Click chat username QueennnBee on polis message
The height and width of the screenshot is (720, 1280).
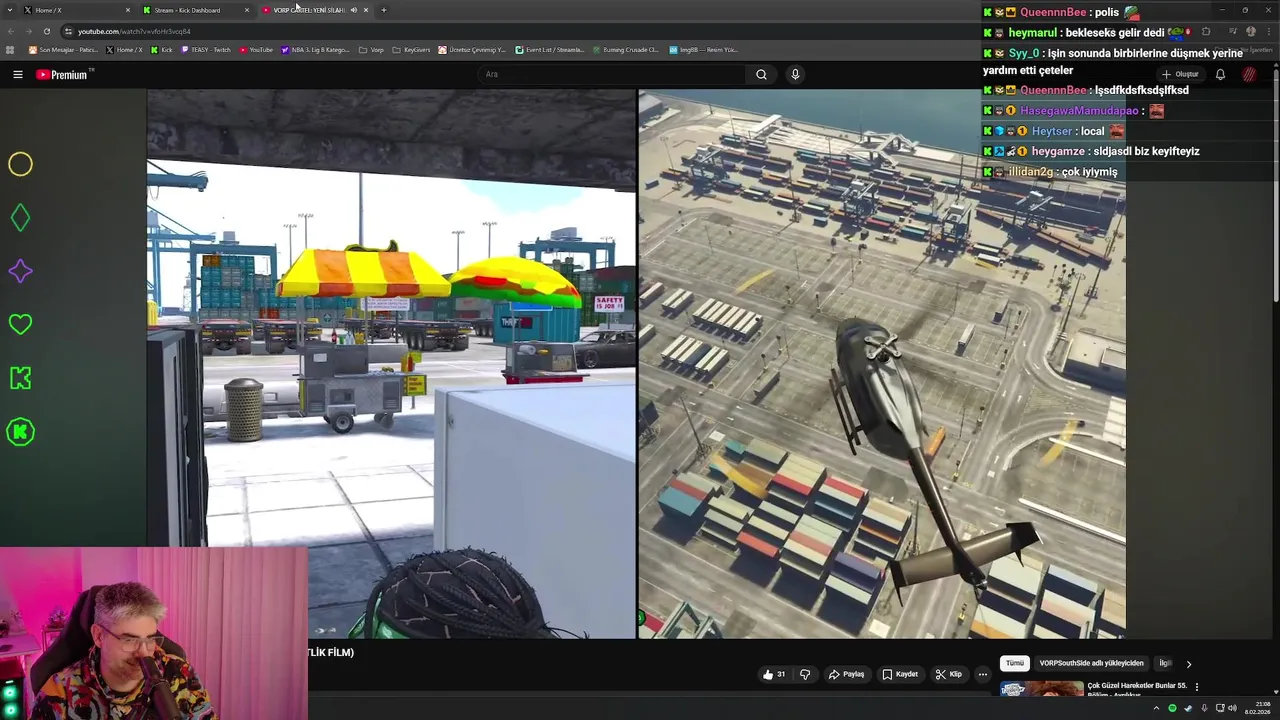[1053, 12]
